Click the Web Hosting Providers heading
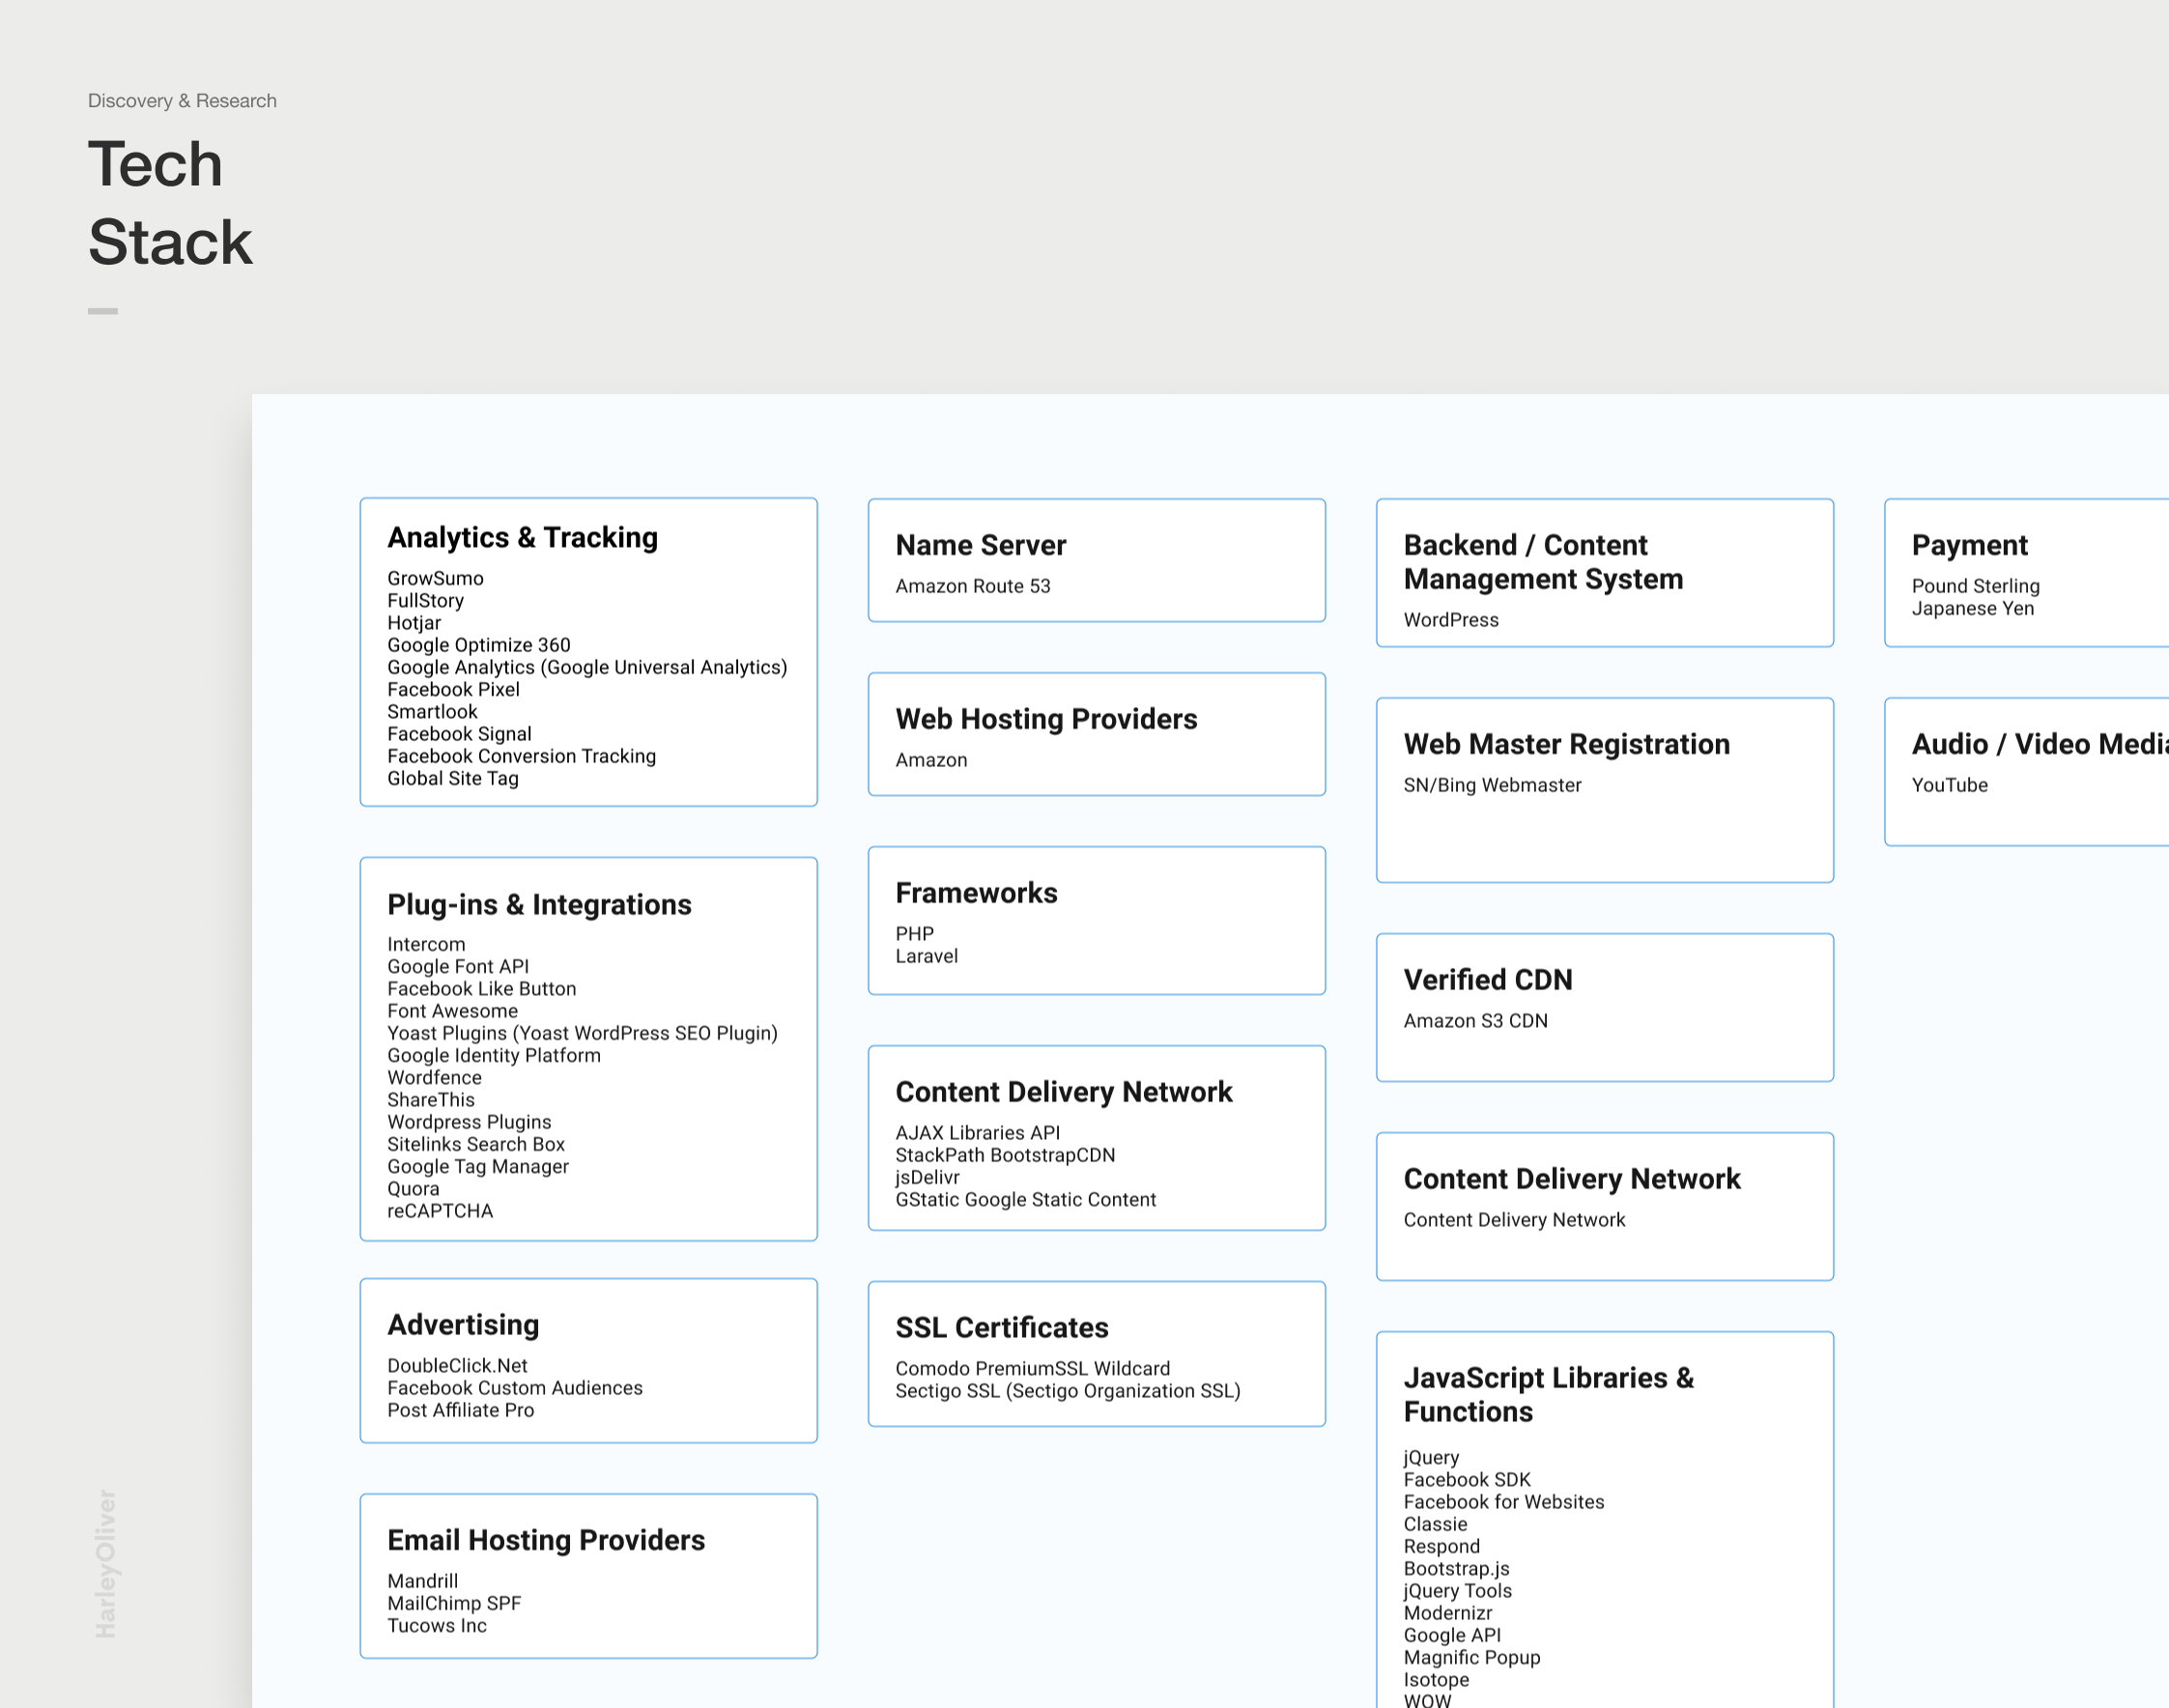 (x=1045, y=720)
